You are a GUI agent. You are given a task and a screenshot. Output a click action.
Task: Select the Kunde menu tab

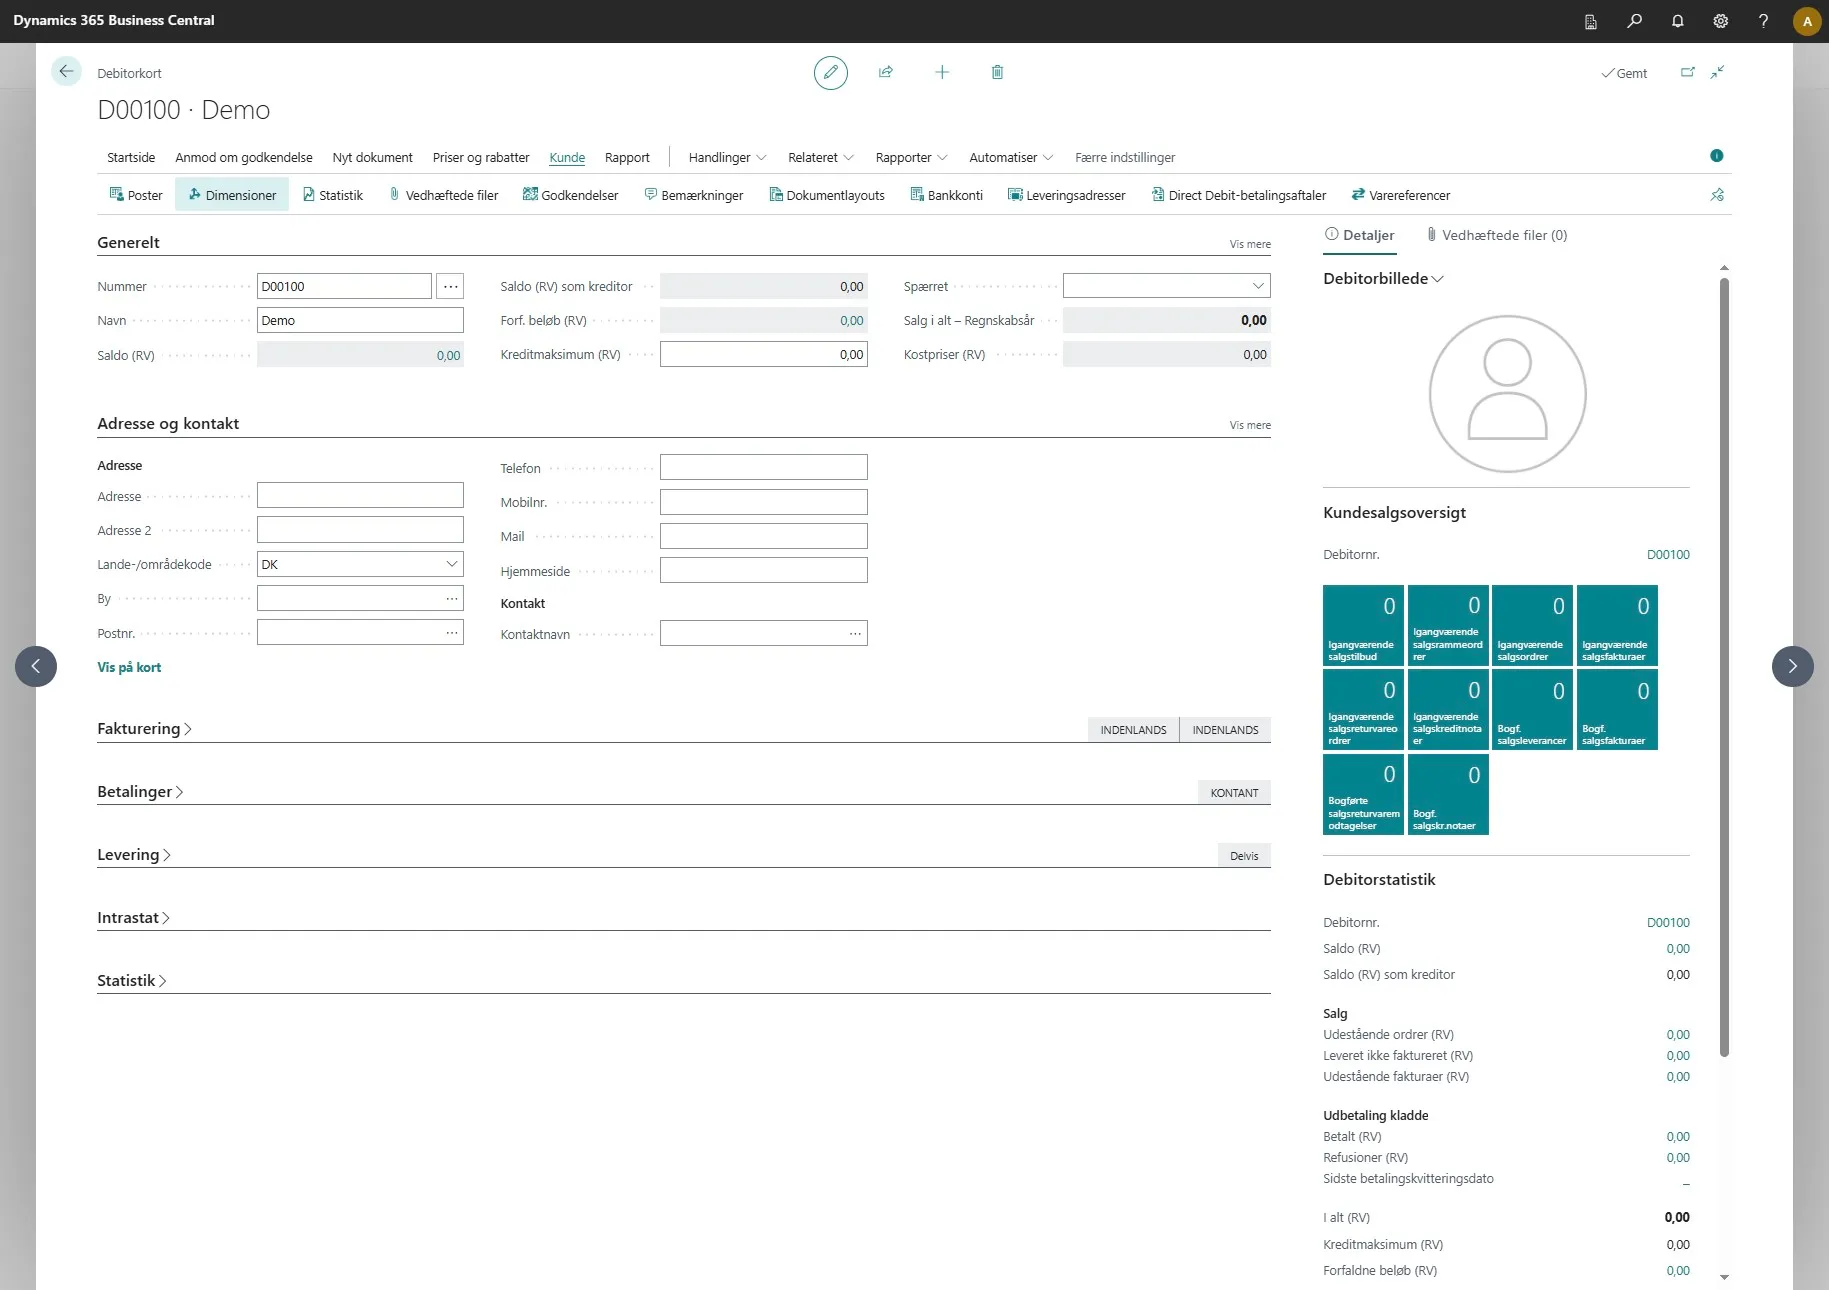(567, 157)
